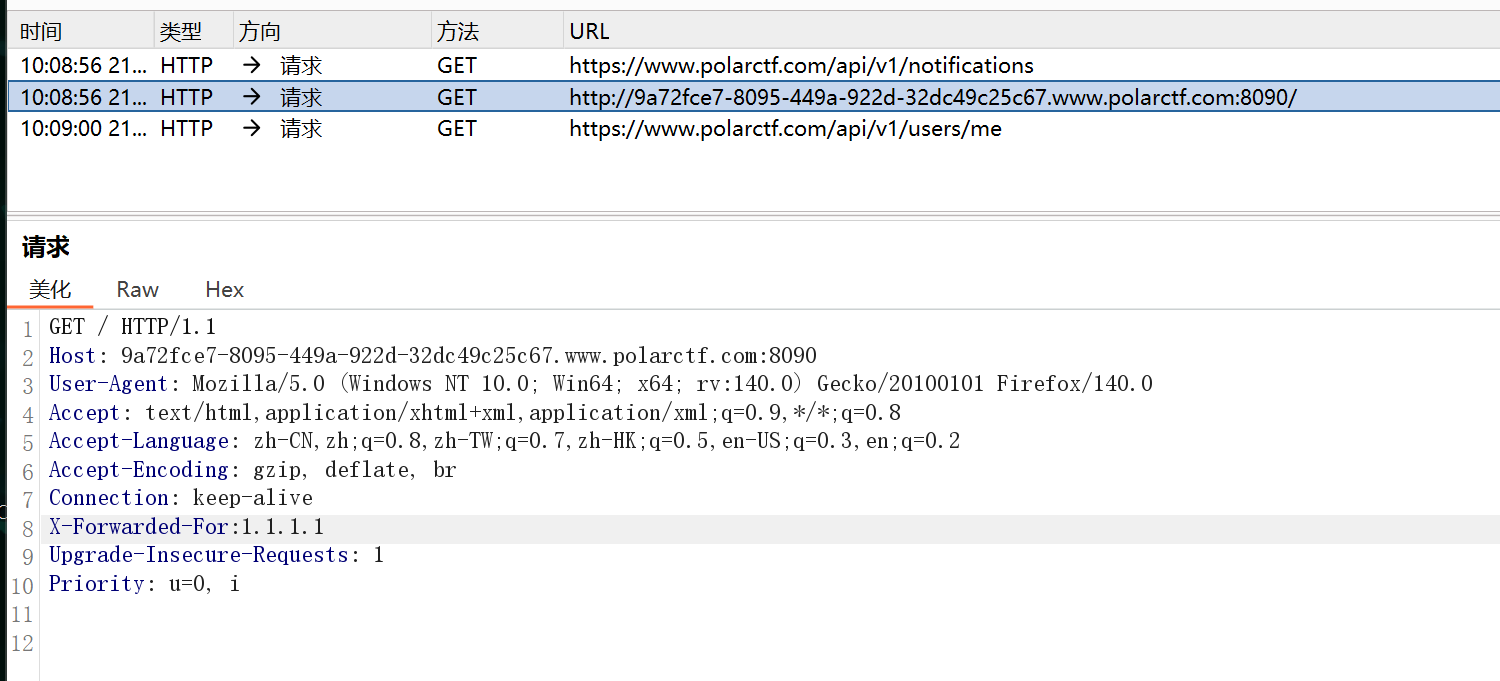Sort by the 类型 column header
Image resolution: width=1500 pixels, height=681 pixels.
tap(180, 32)
